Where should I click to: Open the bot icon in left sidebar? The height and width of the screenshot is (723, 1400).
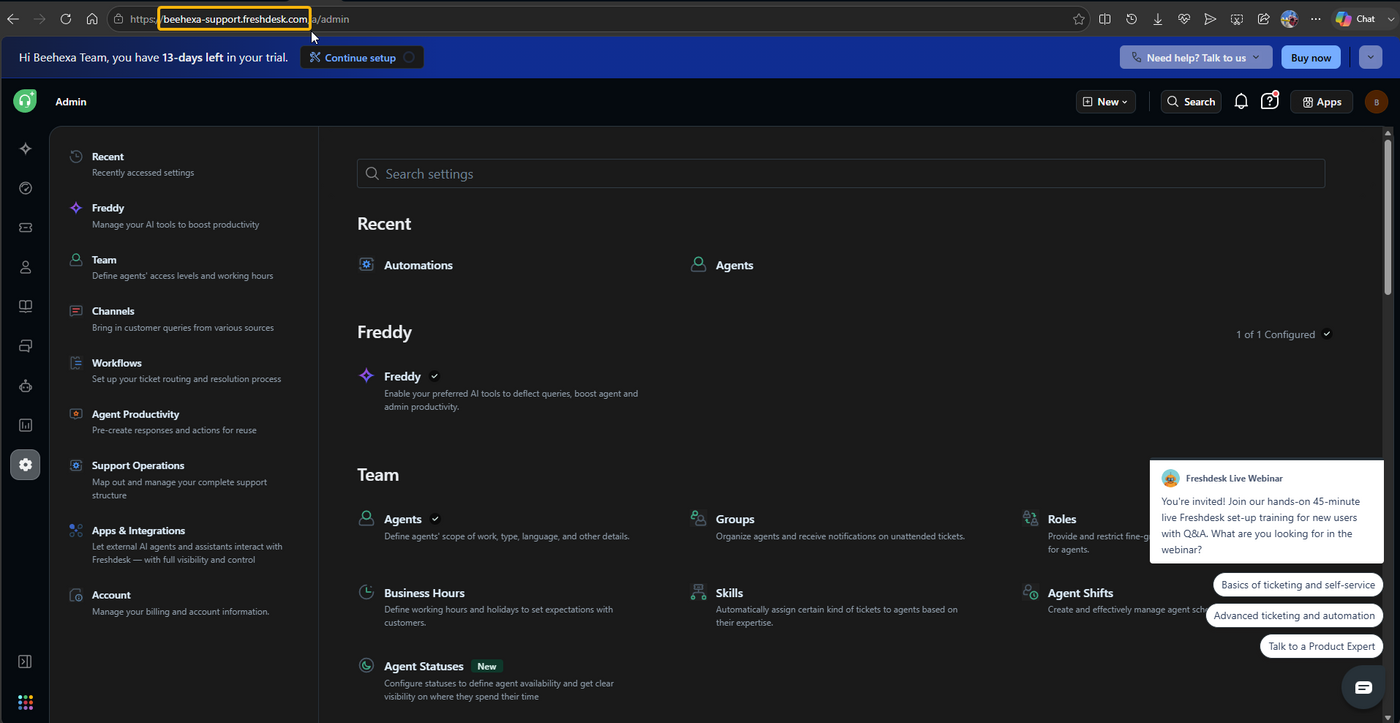[x=25, y=386]
